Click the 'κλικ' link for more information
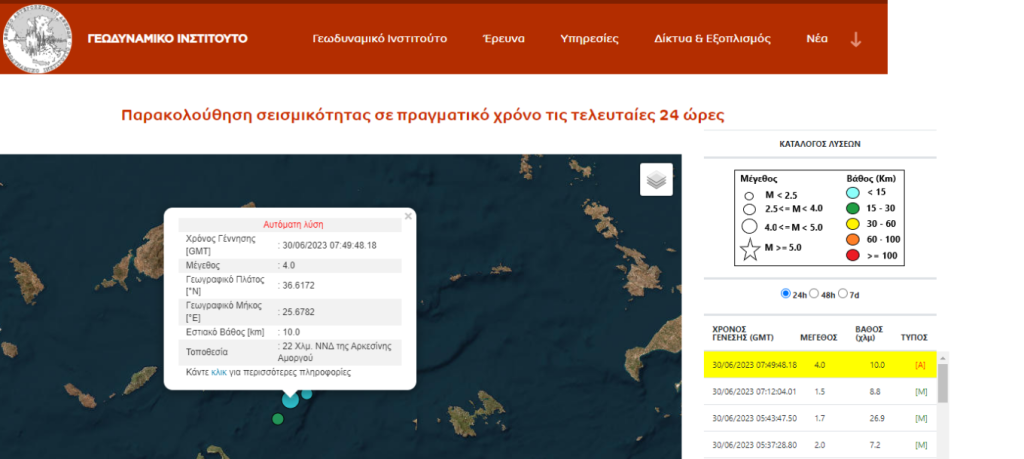The image size is (1024, 459). coord(221,372)
